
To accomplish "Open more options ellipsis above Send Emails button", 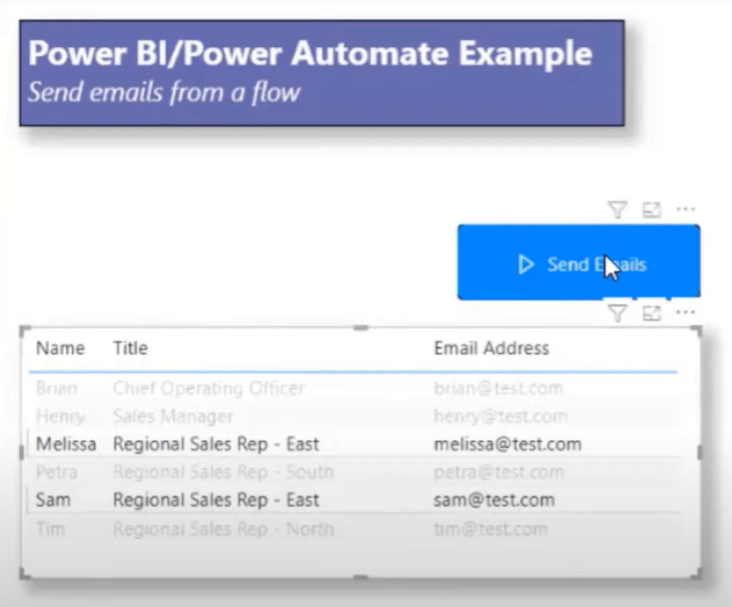I will click(686, 209).
